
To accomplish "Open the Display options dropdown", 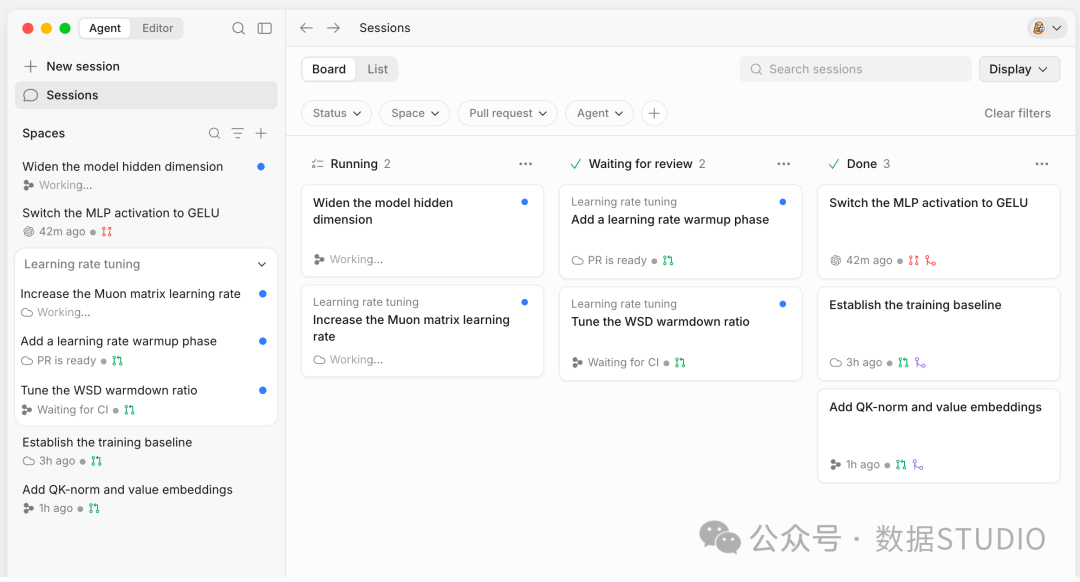I will [1019, 69].
